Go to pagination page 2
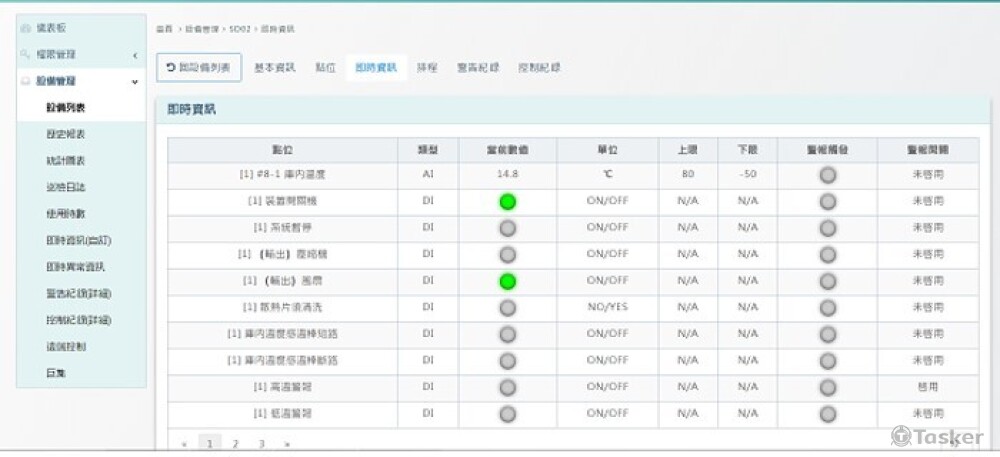Viewport: 1000px width, 457px height. click(x=235, y=444)
